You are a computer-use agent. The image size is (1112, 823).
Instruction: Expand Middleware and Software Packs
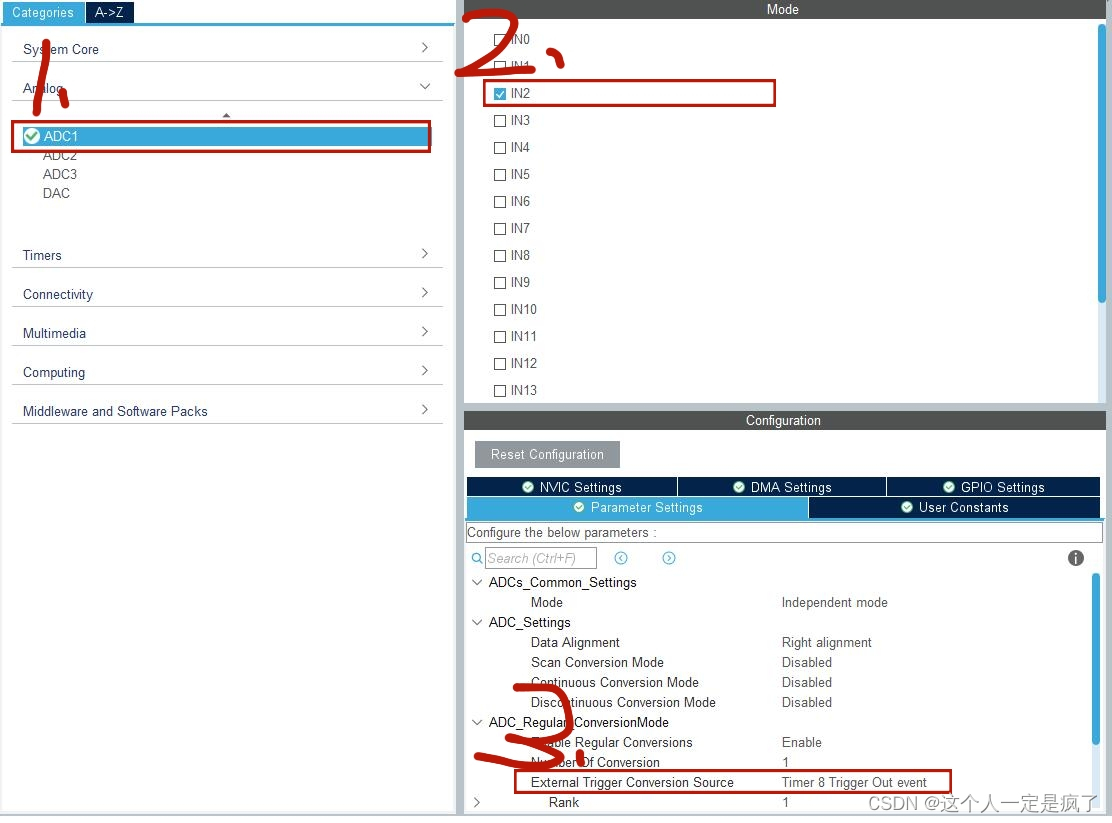click(x=425, y=409)
